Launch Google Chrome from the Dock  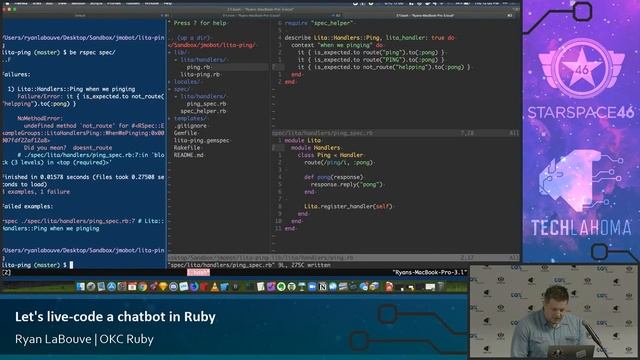pos(142,287)
